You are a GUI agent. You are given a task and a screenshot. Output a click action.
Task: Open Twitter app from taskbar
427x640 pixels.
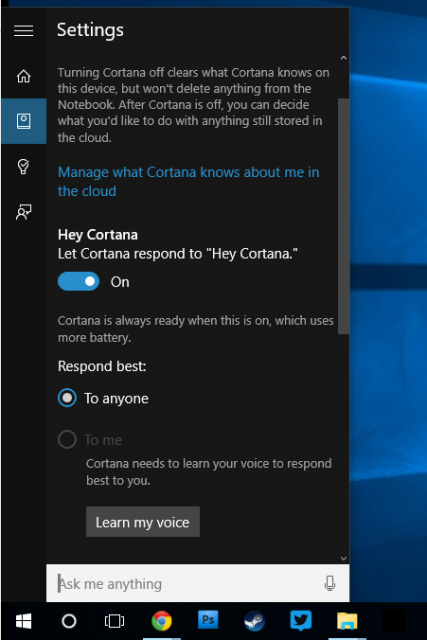pos(301,620)
